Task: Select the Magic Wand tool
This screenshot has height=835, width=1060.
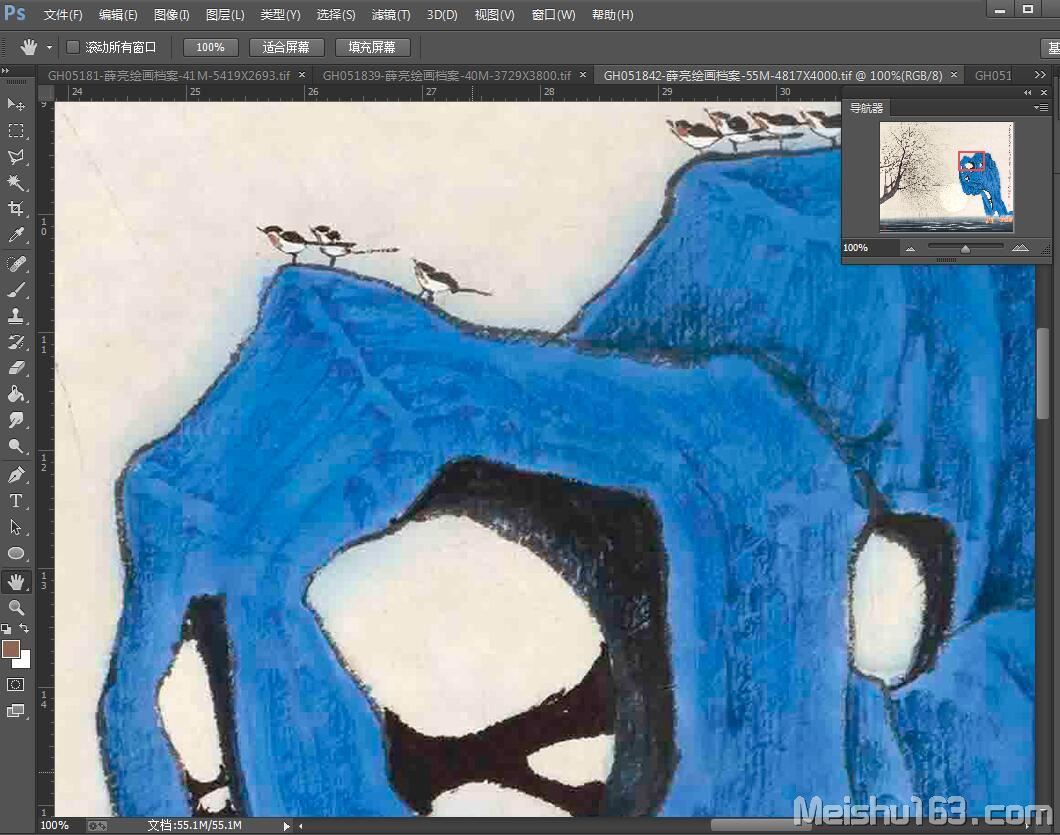Action: tap(16, 183)
